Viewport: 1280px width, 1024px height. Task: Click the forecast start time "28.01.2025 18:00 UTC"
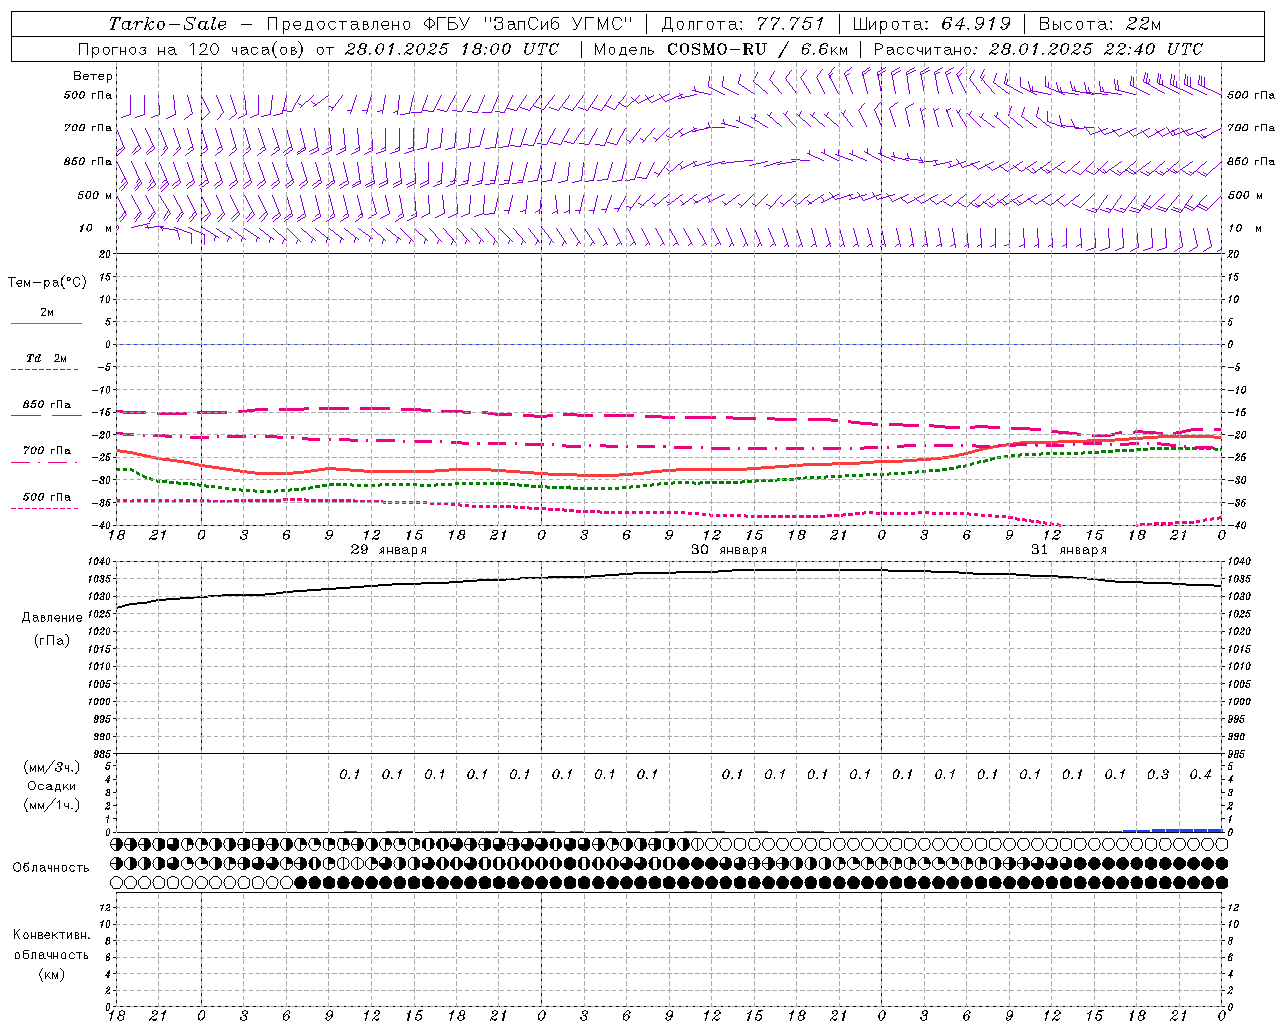coord(452,49)
